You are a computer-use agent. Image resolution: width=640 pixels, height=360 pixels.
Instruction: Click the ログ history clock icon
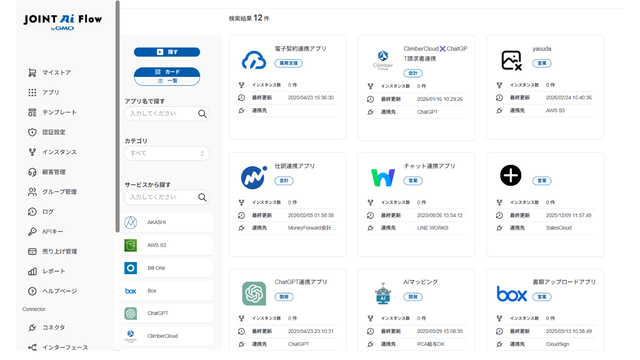pyautogui.click(x=32, y=212)
